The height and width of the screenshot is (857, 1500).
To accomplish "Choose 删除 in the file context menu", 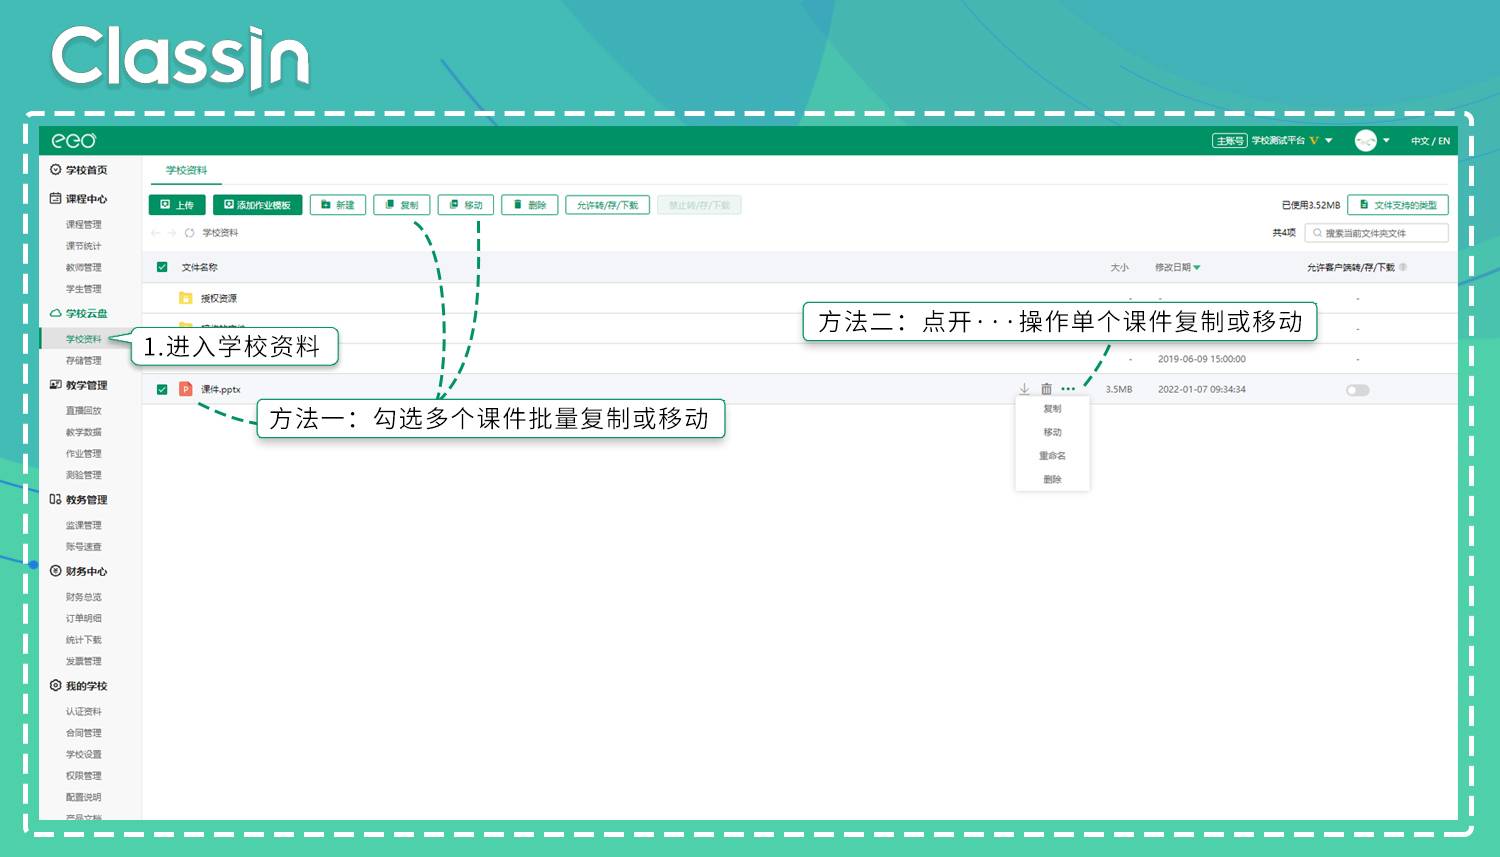I will pos(1052,480).
